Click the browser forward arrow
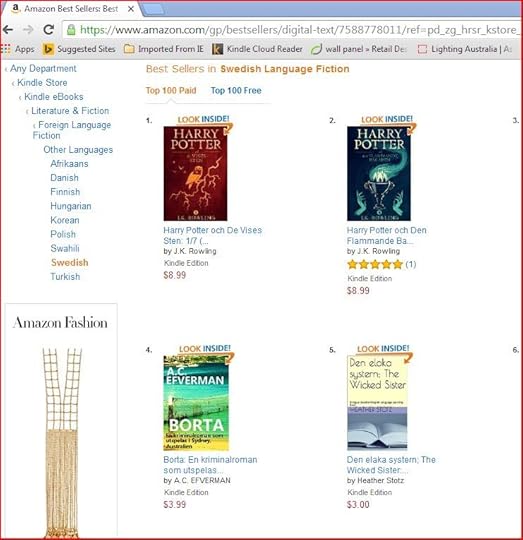This screenshot has height=540, width=523. 28,30
